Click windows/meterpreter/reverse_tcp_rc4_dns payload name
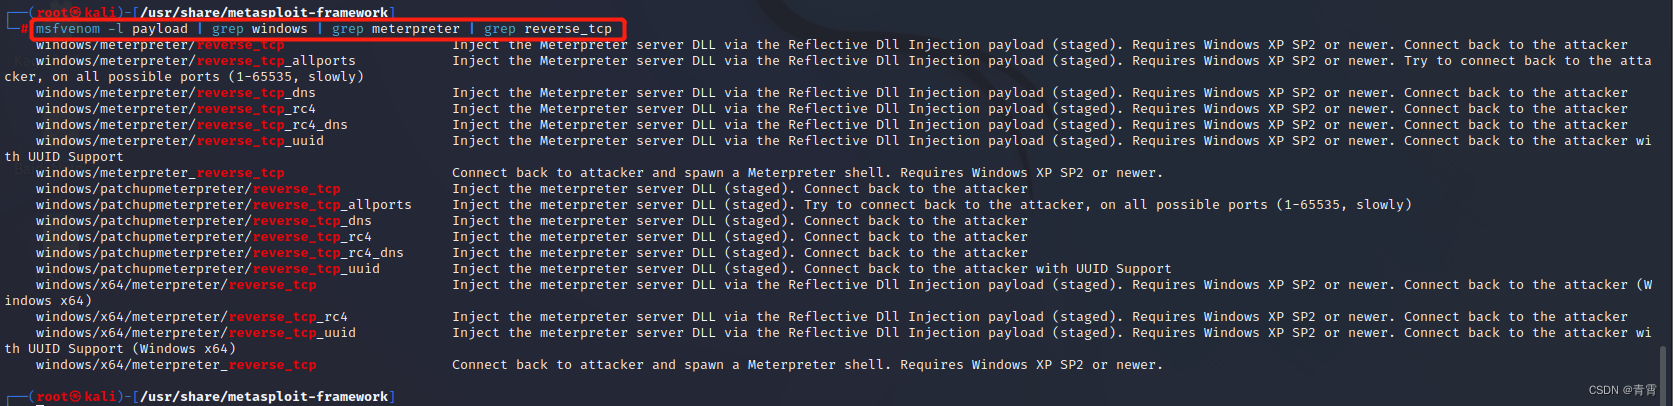This screenshot has width=1673, height=406. 192,125
